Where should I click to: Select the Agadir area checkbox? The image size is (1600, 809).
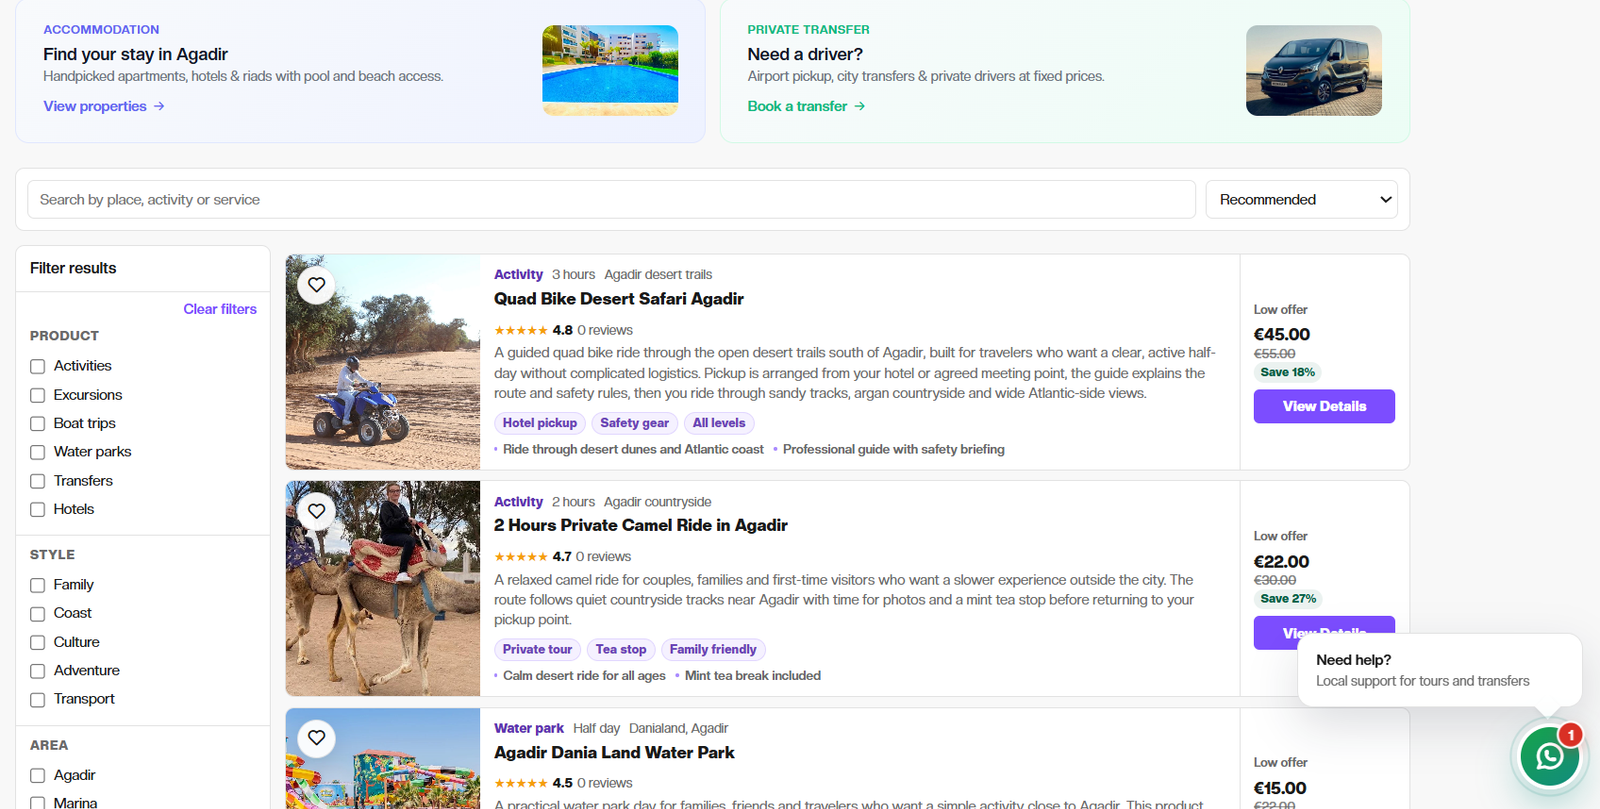(38, 775)
